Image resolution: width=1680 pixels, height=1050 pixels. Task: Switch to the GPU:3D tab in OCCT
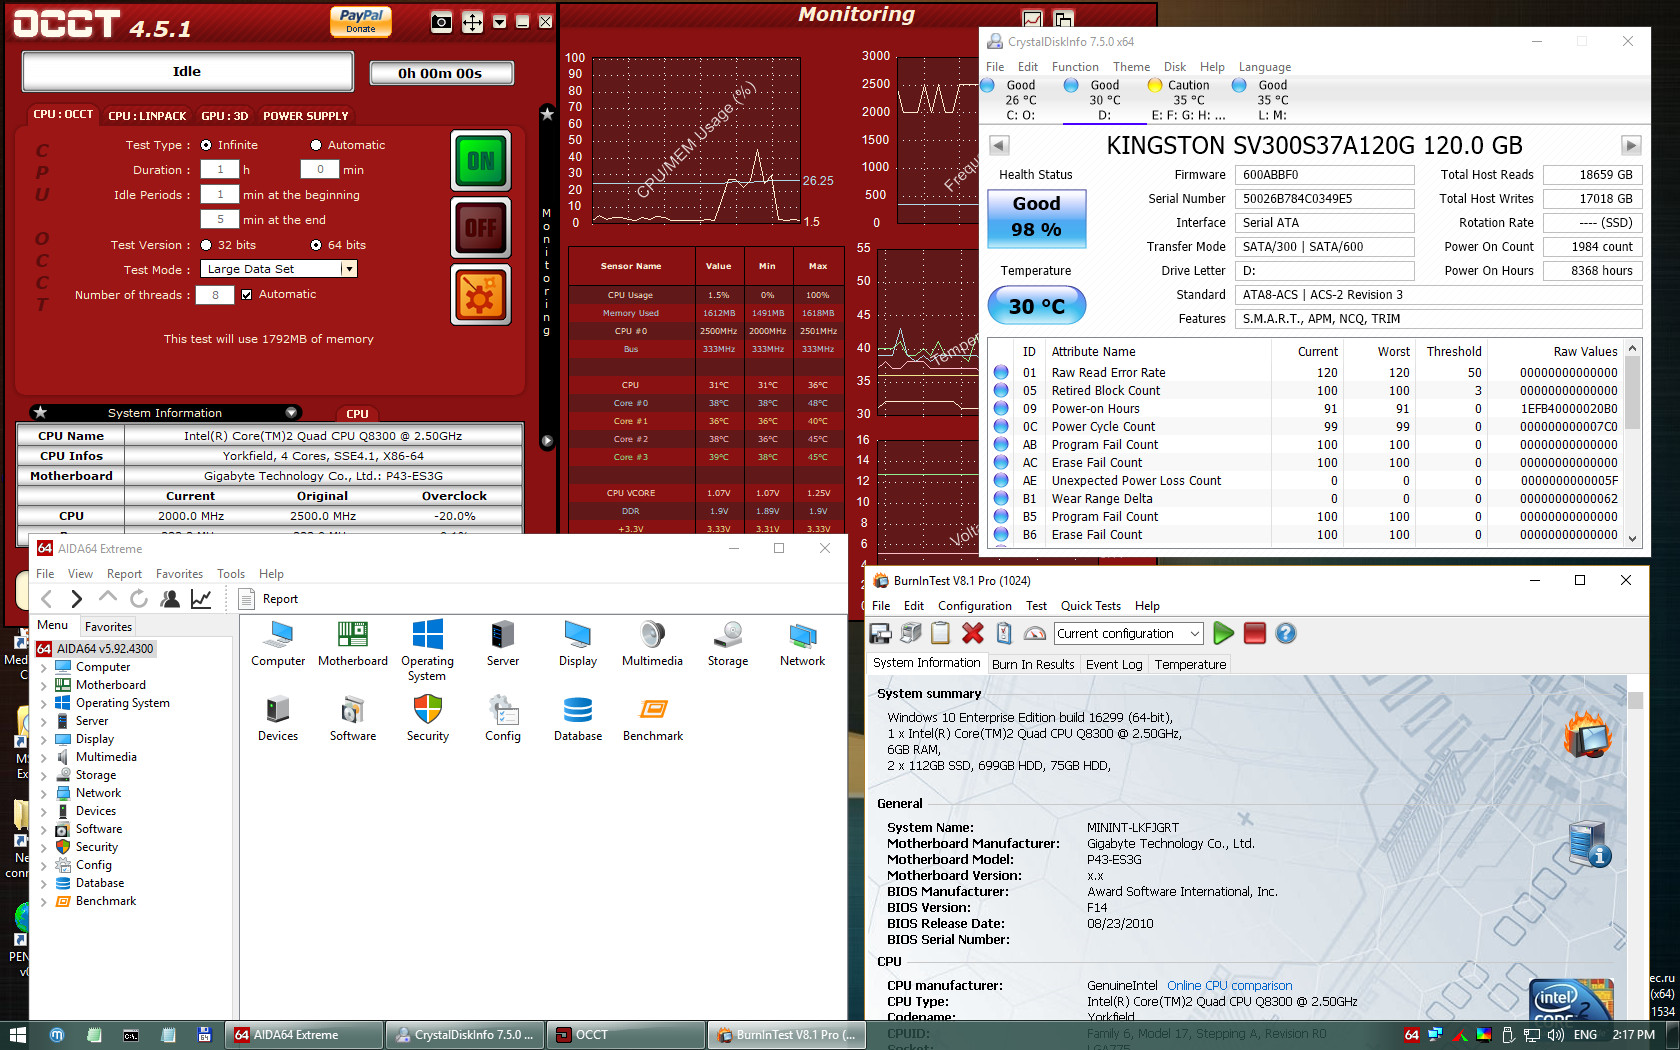(224, 116)
